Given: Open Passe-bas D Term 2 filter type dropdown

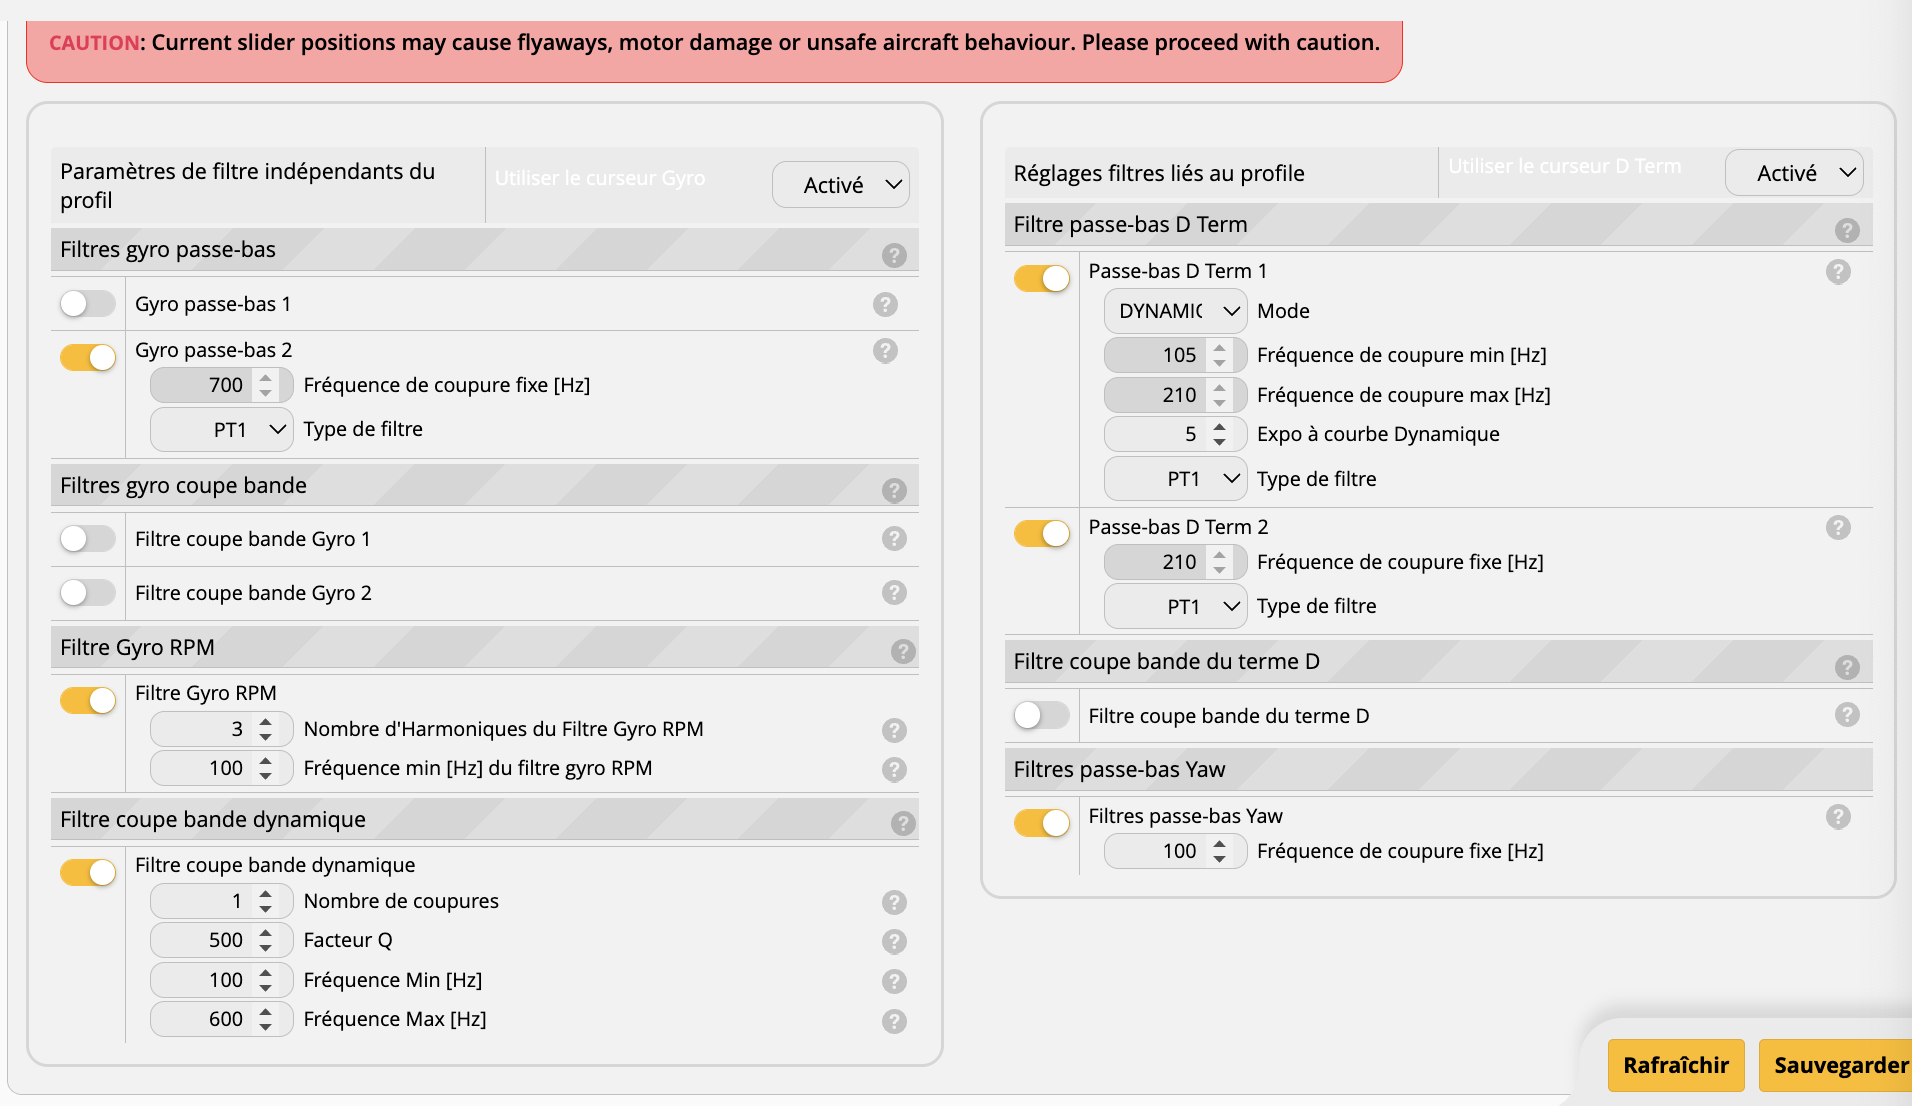Looking at the screenshot, I should click(1176, 607).
